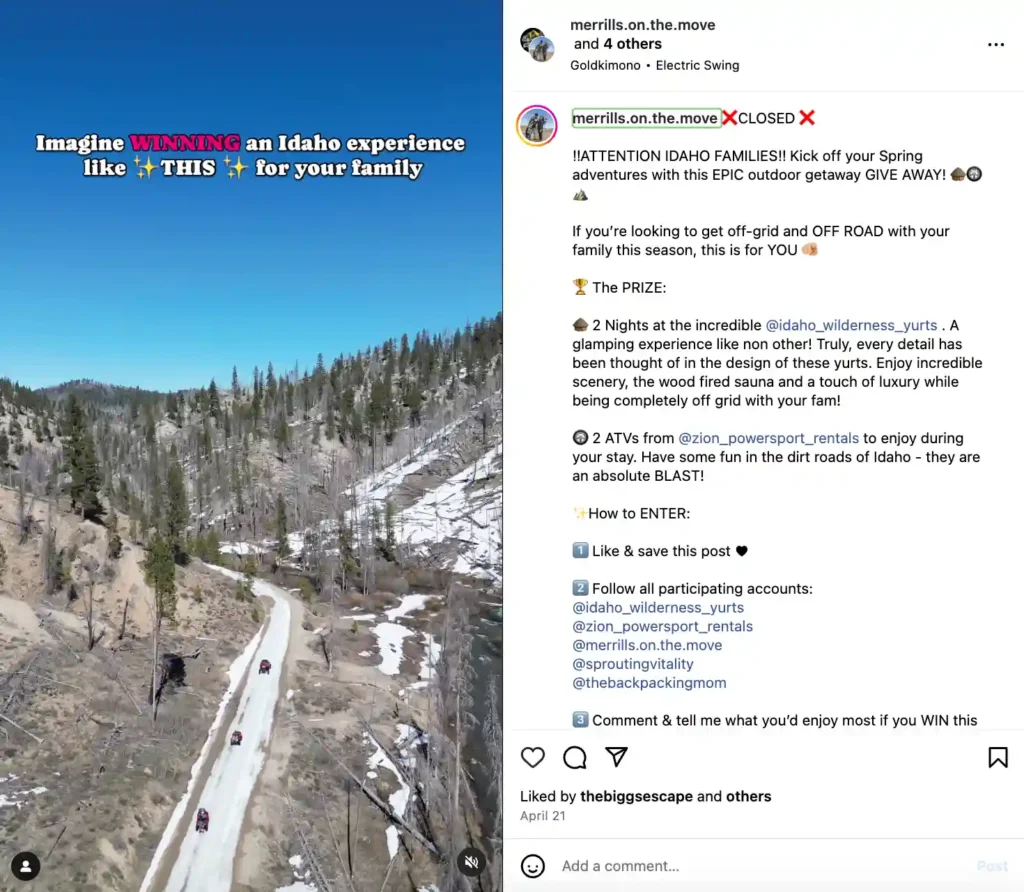The width and height of the screenshot is (1024, 892).
Task: Click the April 21 post date
Action: point(543,816)
